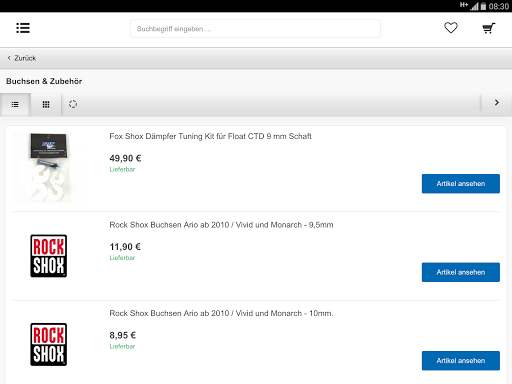Viewport: 512px width, 384px height.
Task: View article for Rock Shox 10mm bushings
Action: point(461,361)
